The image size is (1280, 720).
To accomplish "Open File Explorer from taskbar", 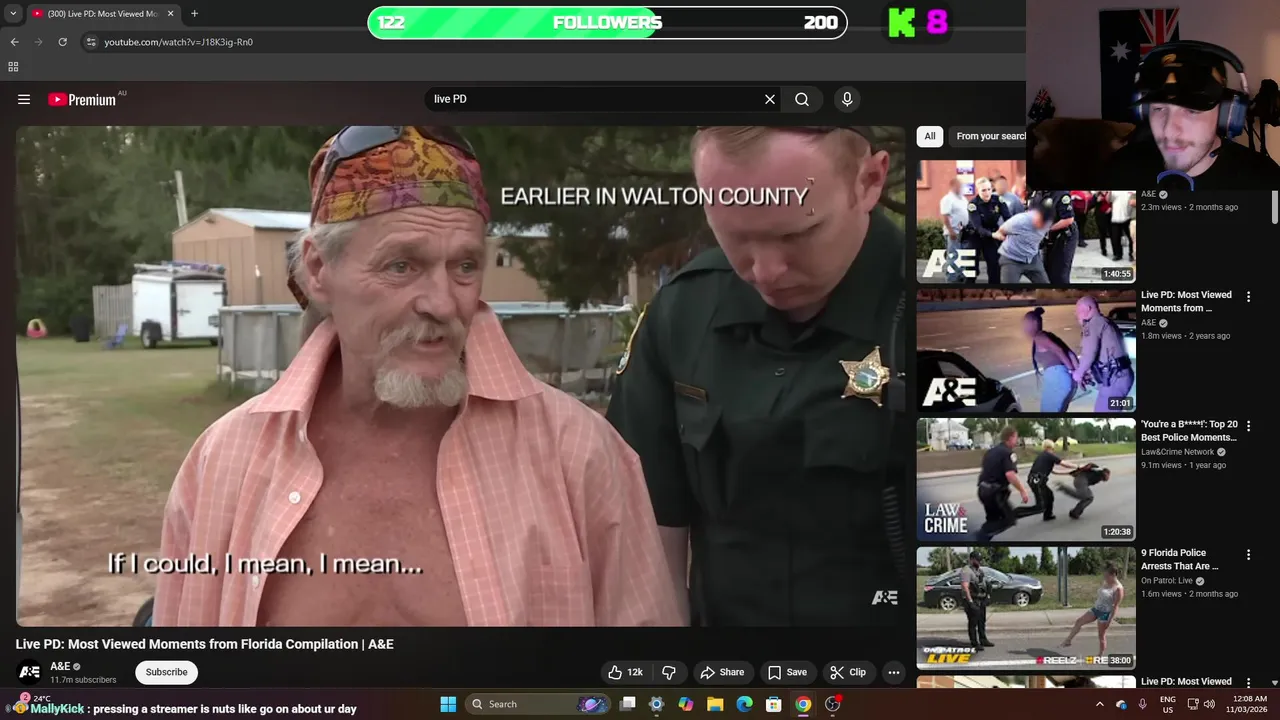I will coord(715,704).
